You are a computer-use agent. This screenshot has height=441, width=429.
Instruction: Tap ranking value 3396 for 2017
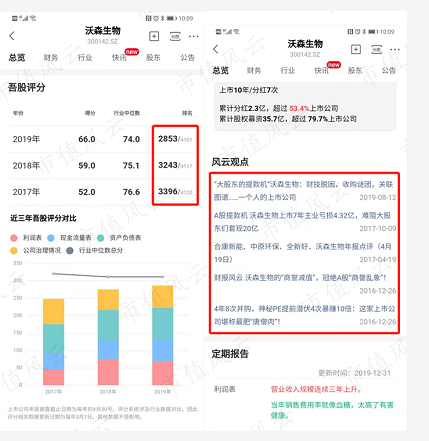point(168,191)
